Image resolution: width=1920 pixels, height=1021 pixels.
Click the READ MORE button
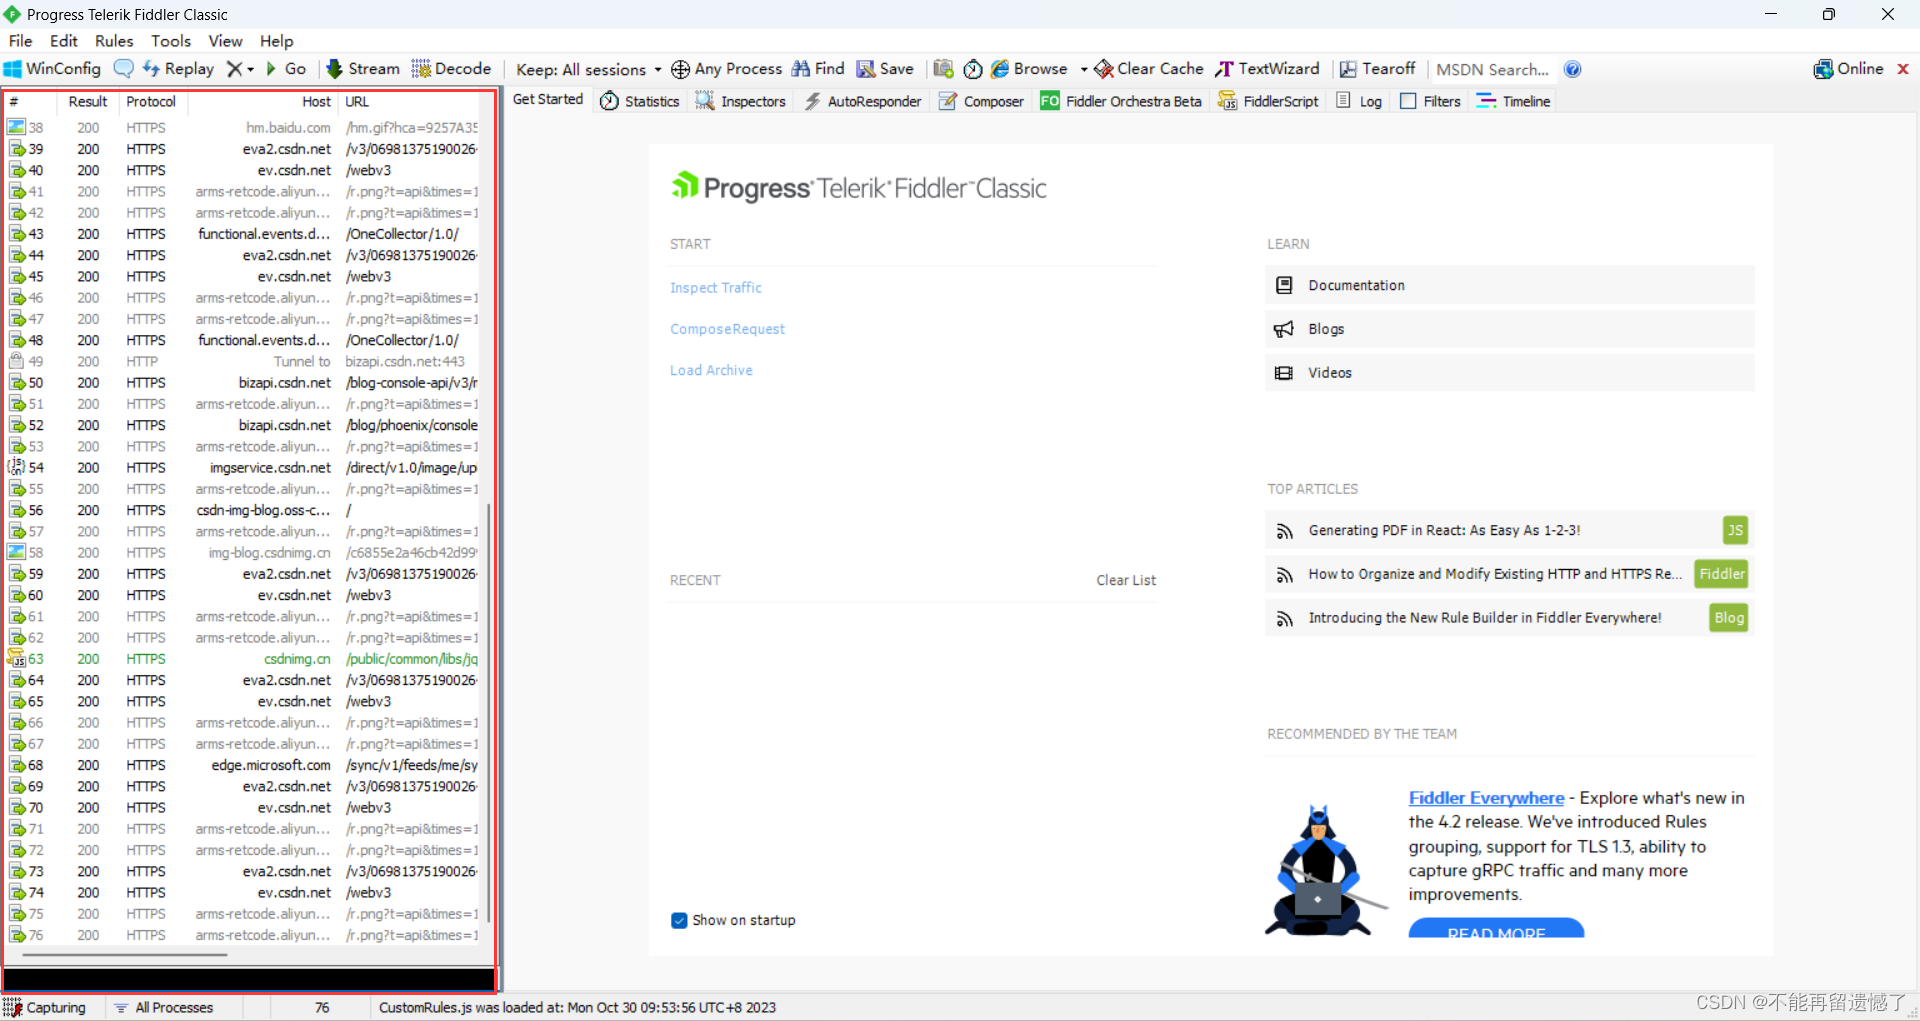click(x=1496, y=929)
